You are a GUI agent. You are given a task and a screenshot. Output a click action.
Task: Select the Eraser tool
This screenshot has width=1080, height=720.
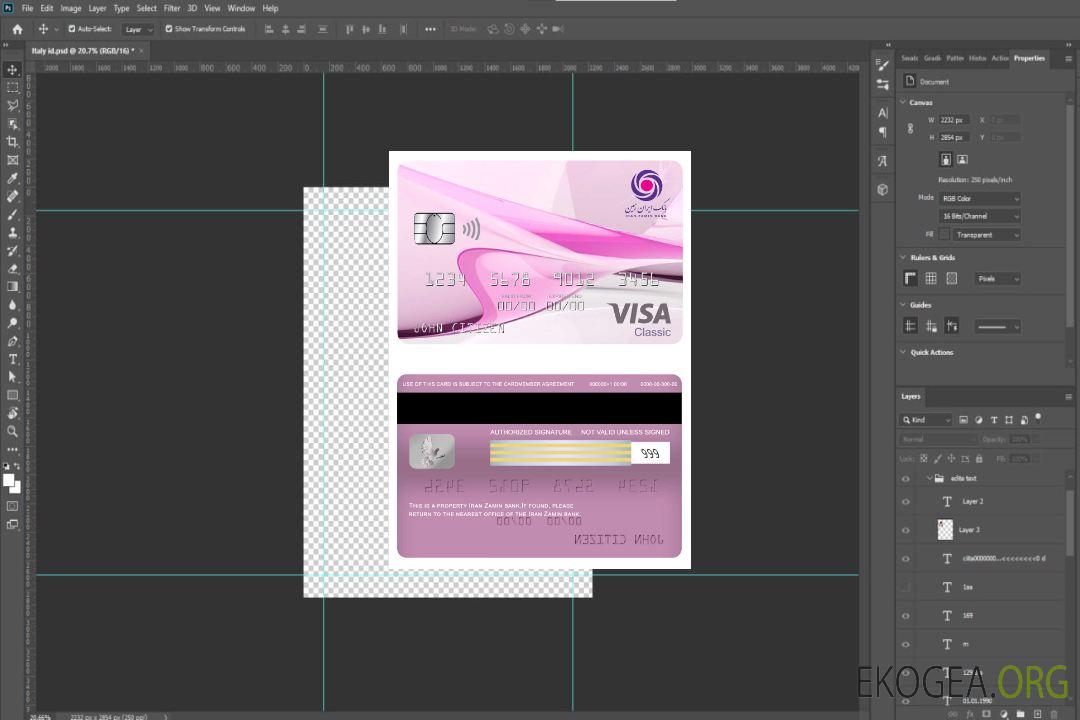coord(12,269)
